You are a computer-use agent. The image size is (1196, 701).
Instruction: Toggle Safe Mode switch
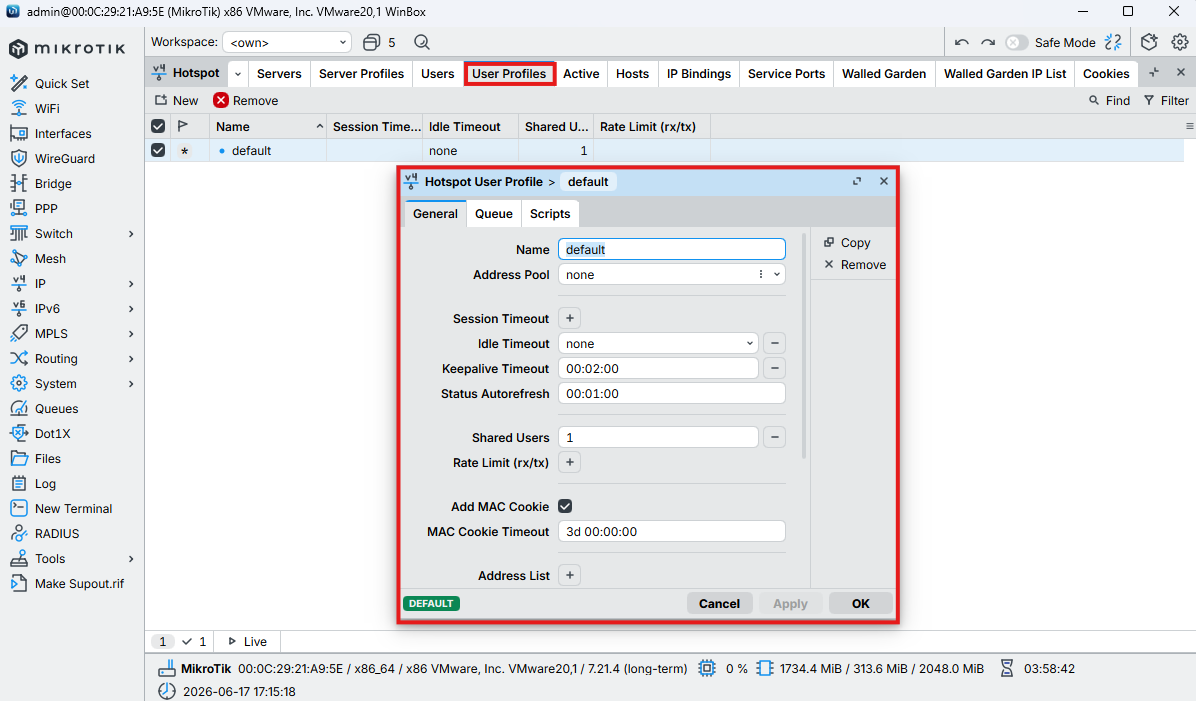click(1016, 43)
